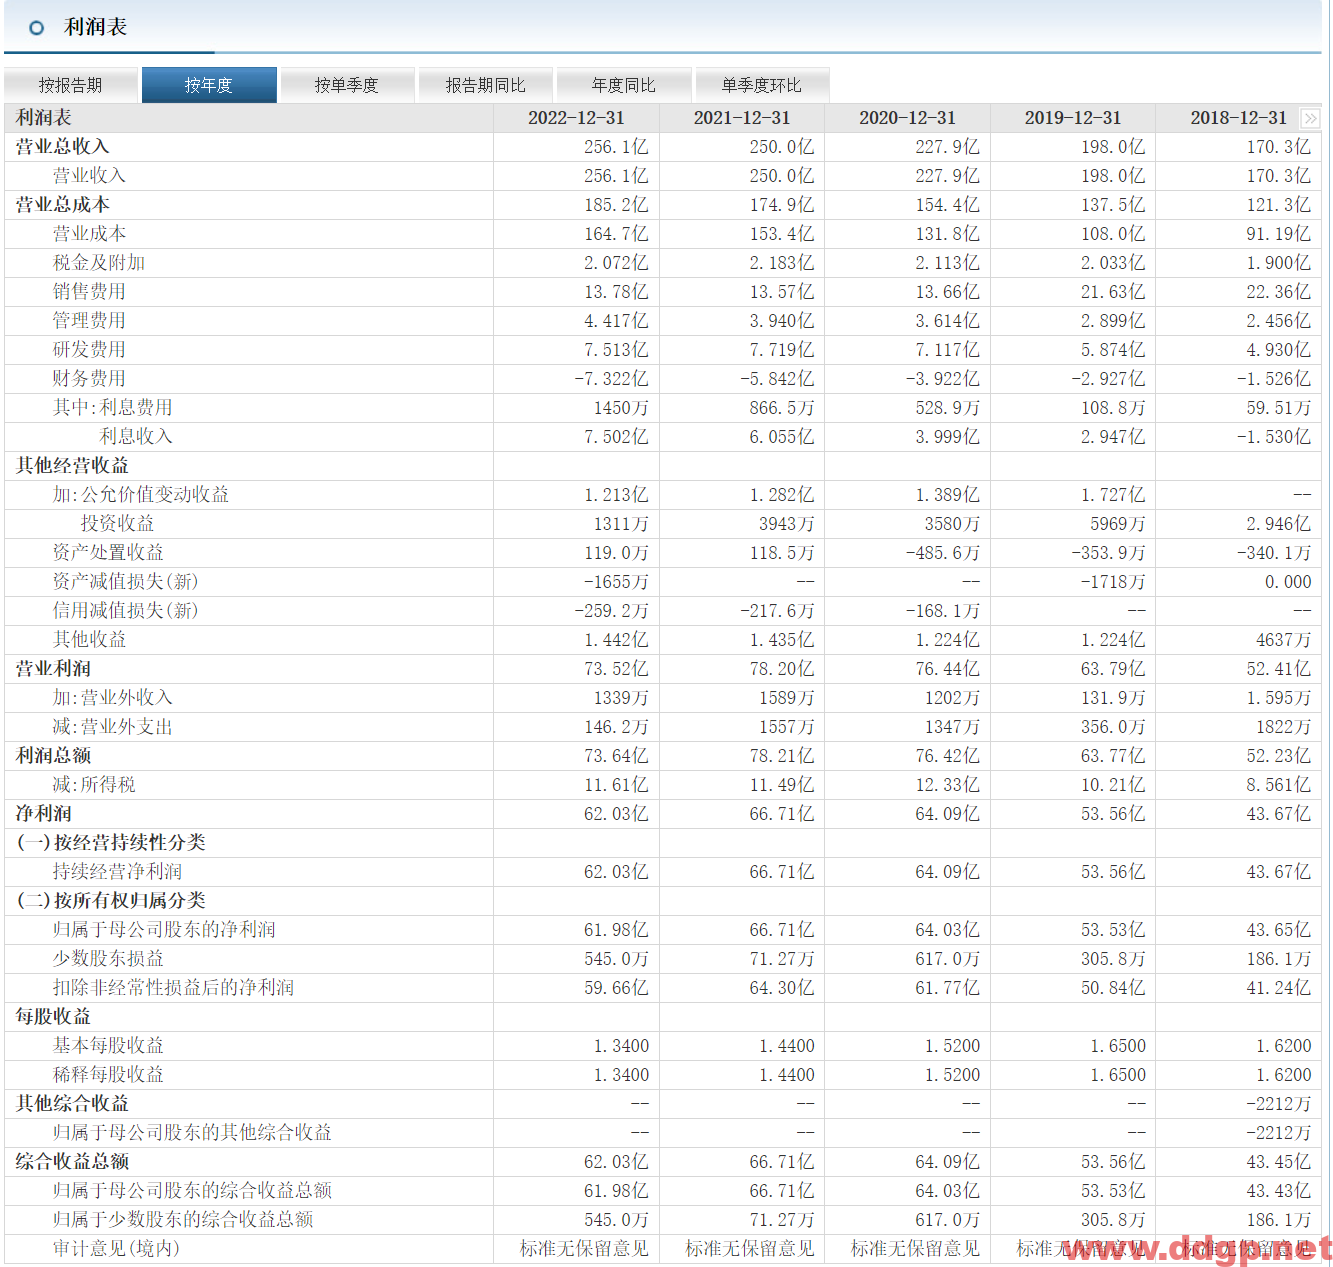
Task: Select the 税金及附加 row label
Action: tap(99, 263)
